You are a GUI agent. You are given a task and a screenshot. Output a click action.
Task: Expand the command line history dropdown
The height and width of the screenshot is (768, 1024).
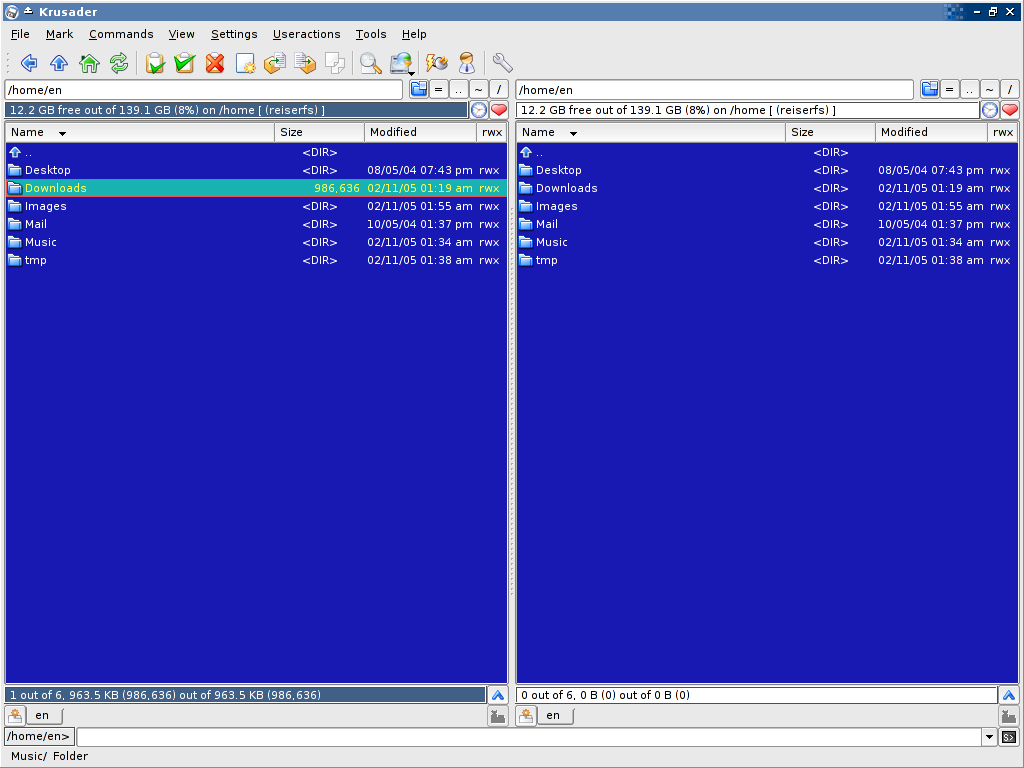click(989, 737)
